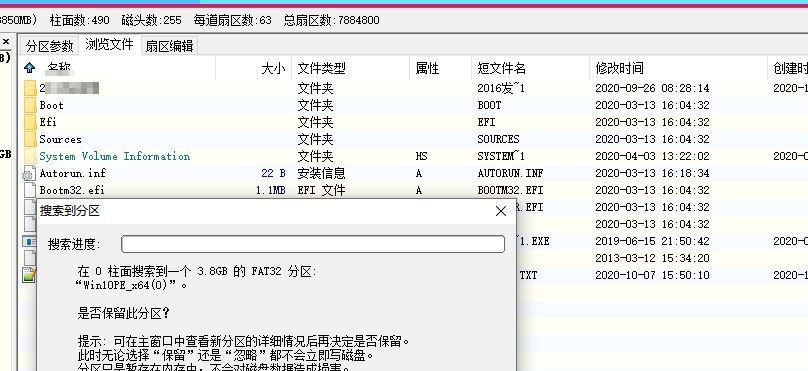Viewport: 808px width, 371px height.
Task: Click the modified time 2020-10-07 15:50:10
Action: click(x=652, y=275)
